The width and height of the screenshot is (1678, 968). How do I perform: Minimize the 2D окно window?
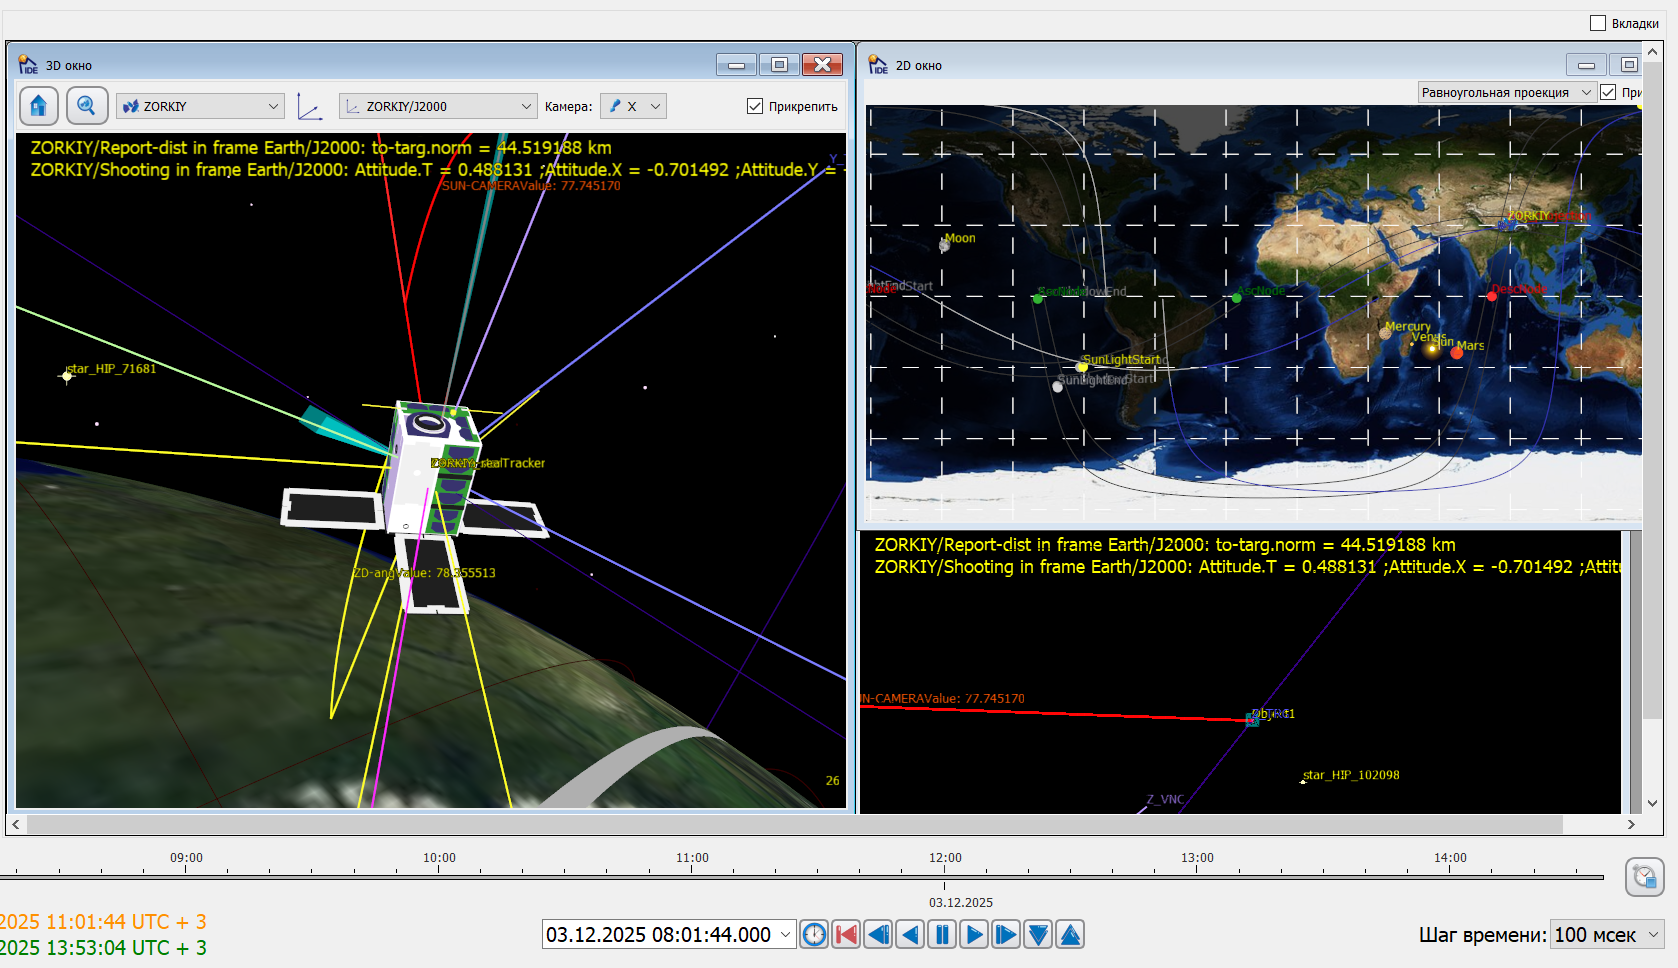pos(1586,65)
